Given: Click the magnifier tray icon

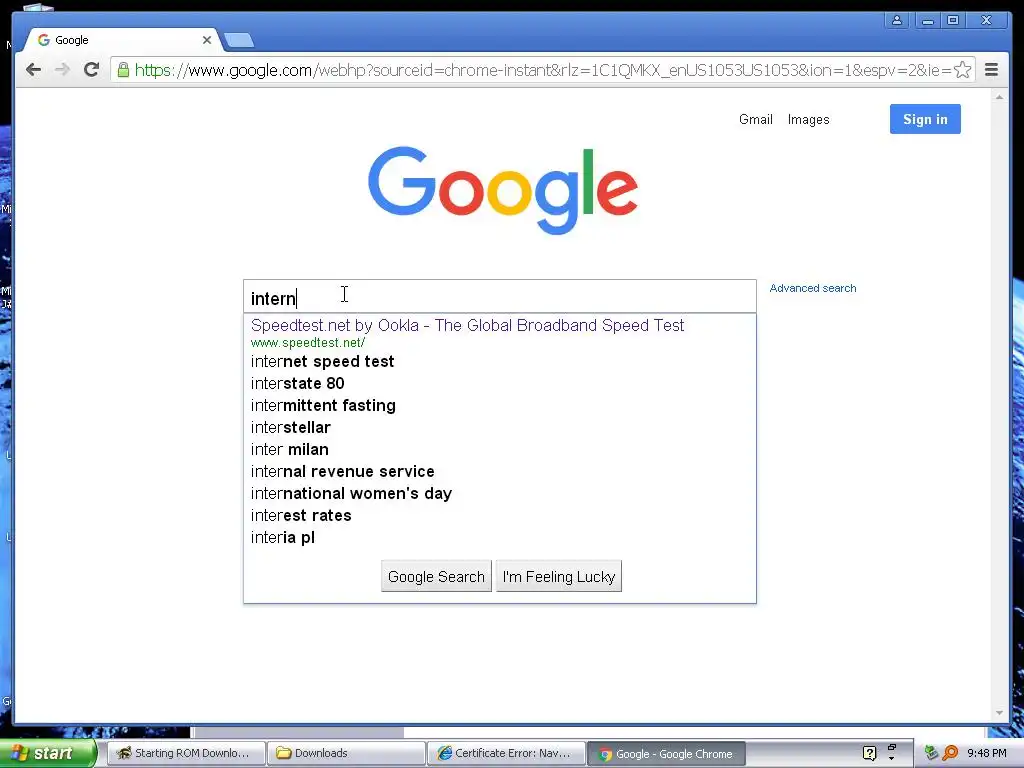Looking at the screenshot, I should tap(950, 753).
